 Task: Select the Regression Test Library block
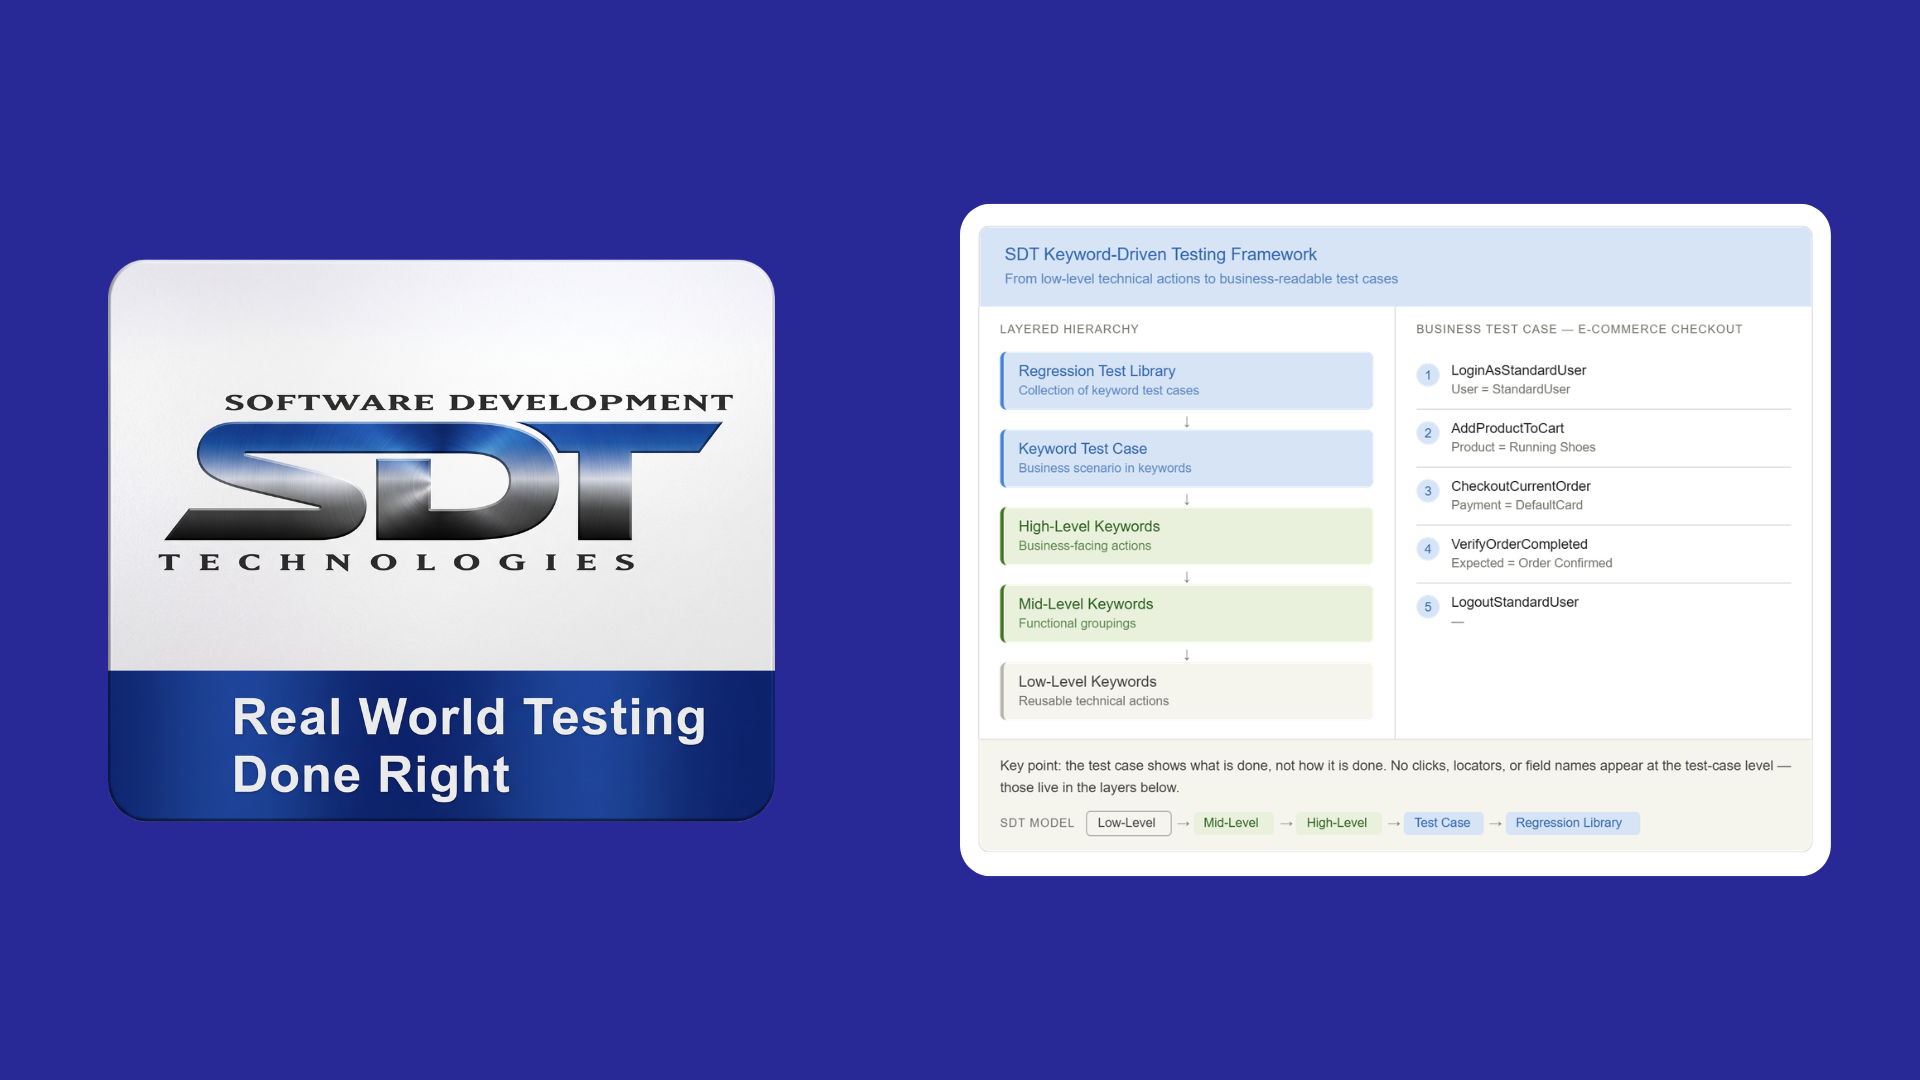click(1186, 380)
